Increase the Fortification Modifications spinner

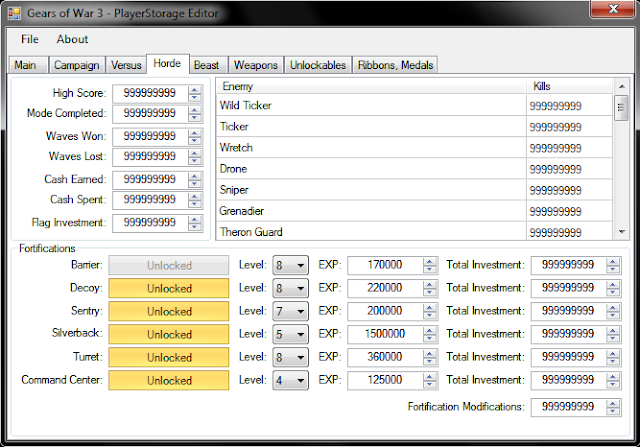point(613,404)
